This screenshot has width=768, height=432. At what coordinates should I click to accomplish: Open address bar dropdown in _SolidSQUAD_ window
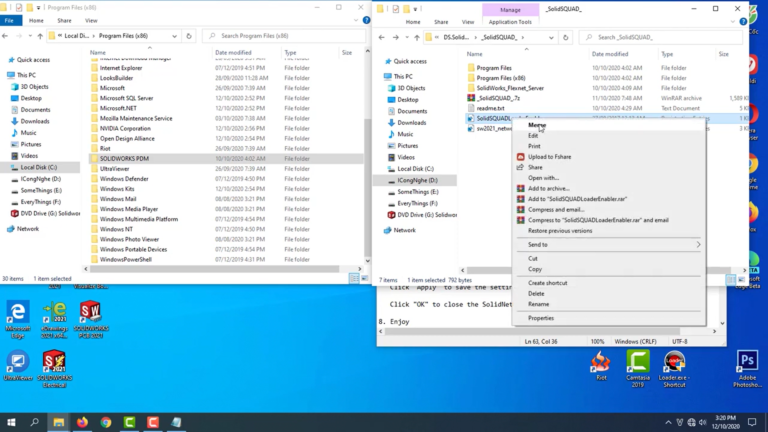[x=551, y=37]
